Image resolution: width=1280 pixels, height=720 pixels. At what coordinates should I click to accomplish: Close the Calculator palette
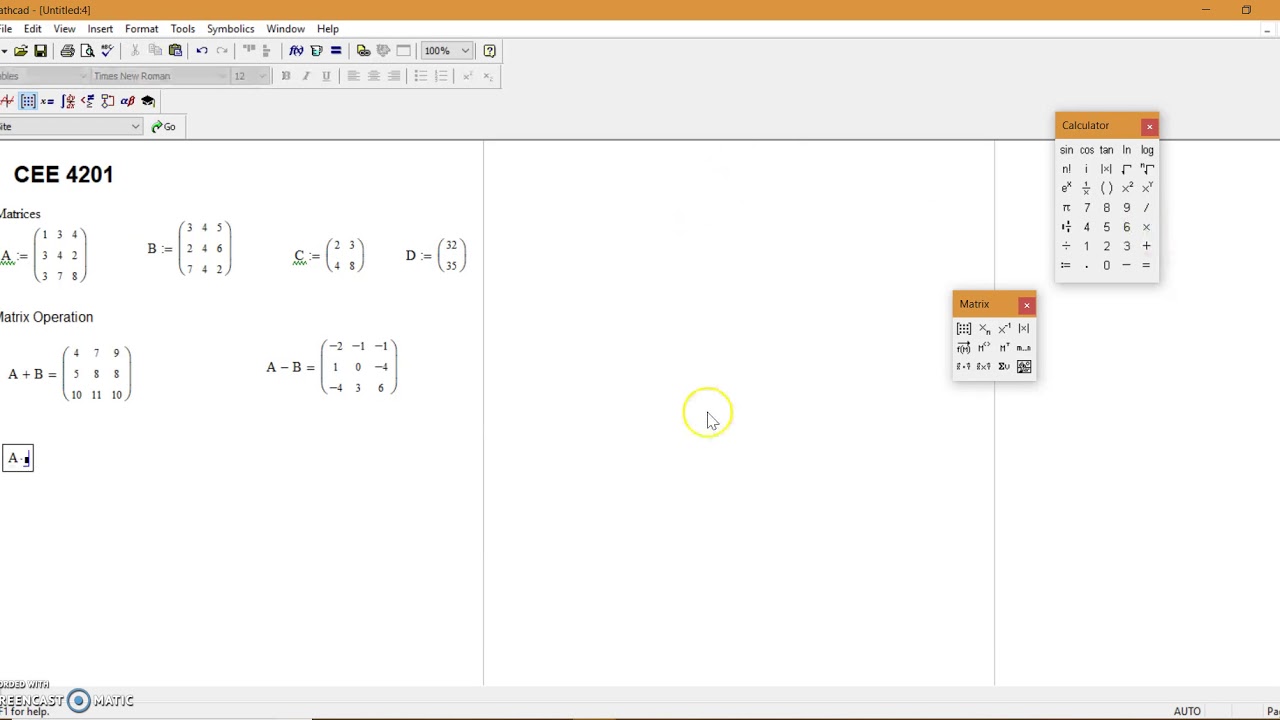[1149, 126]
